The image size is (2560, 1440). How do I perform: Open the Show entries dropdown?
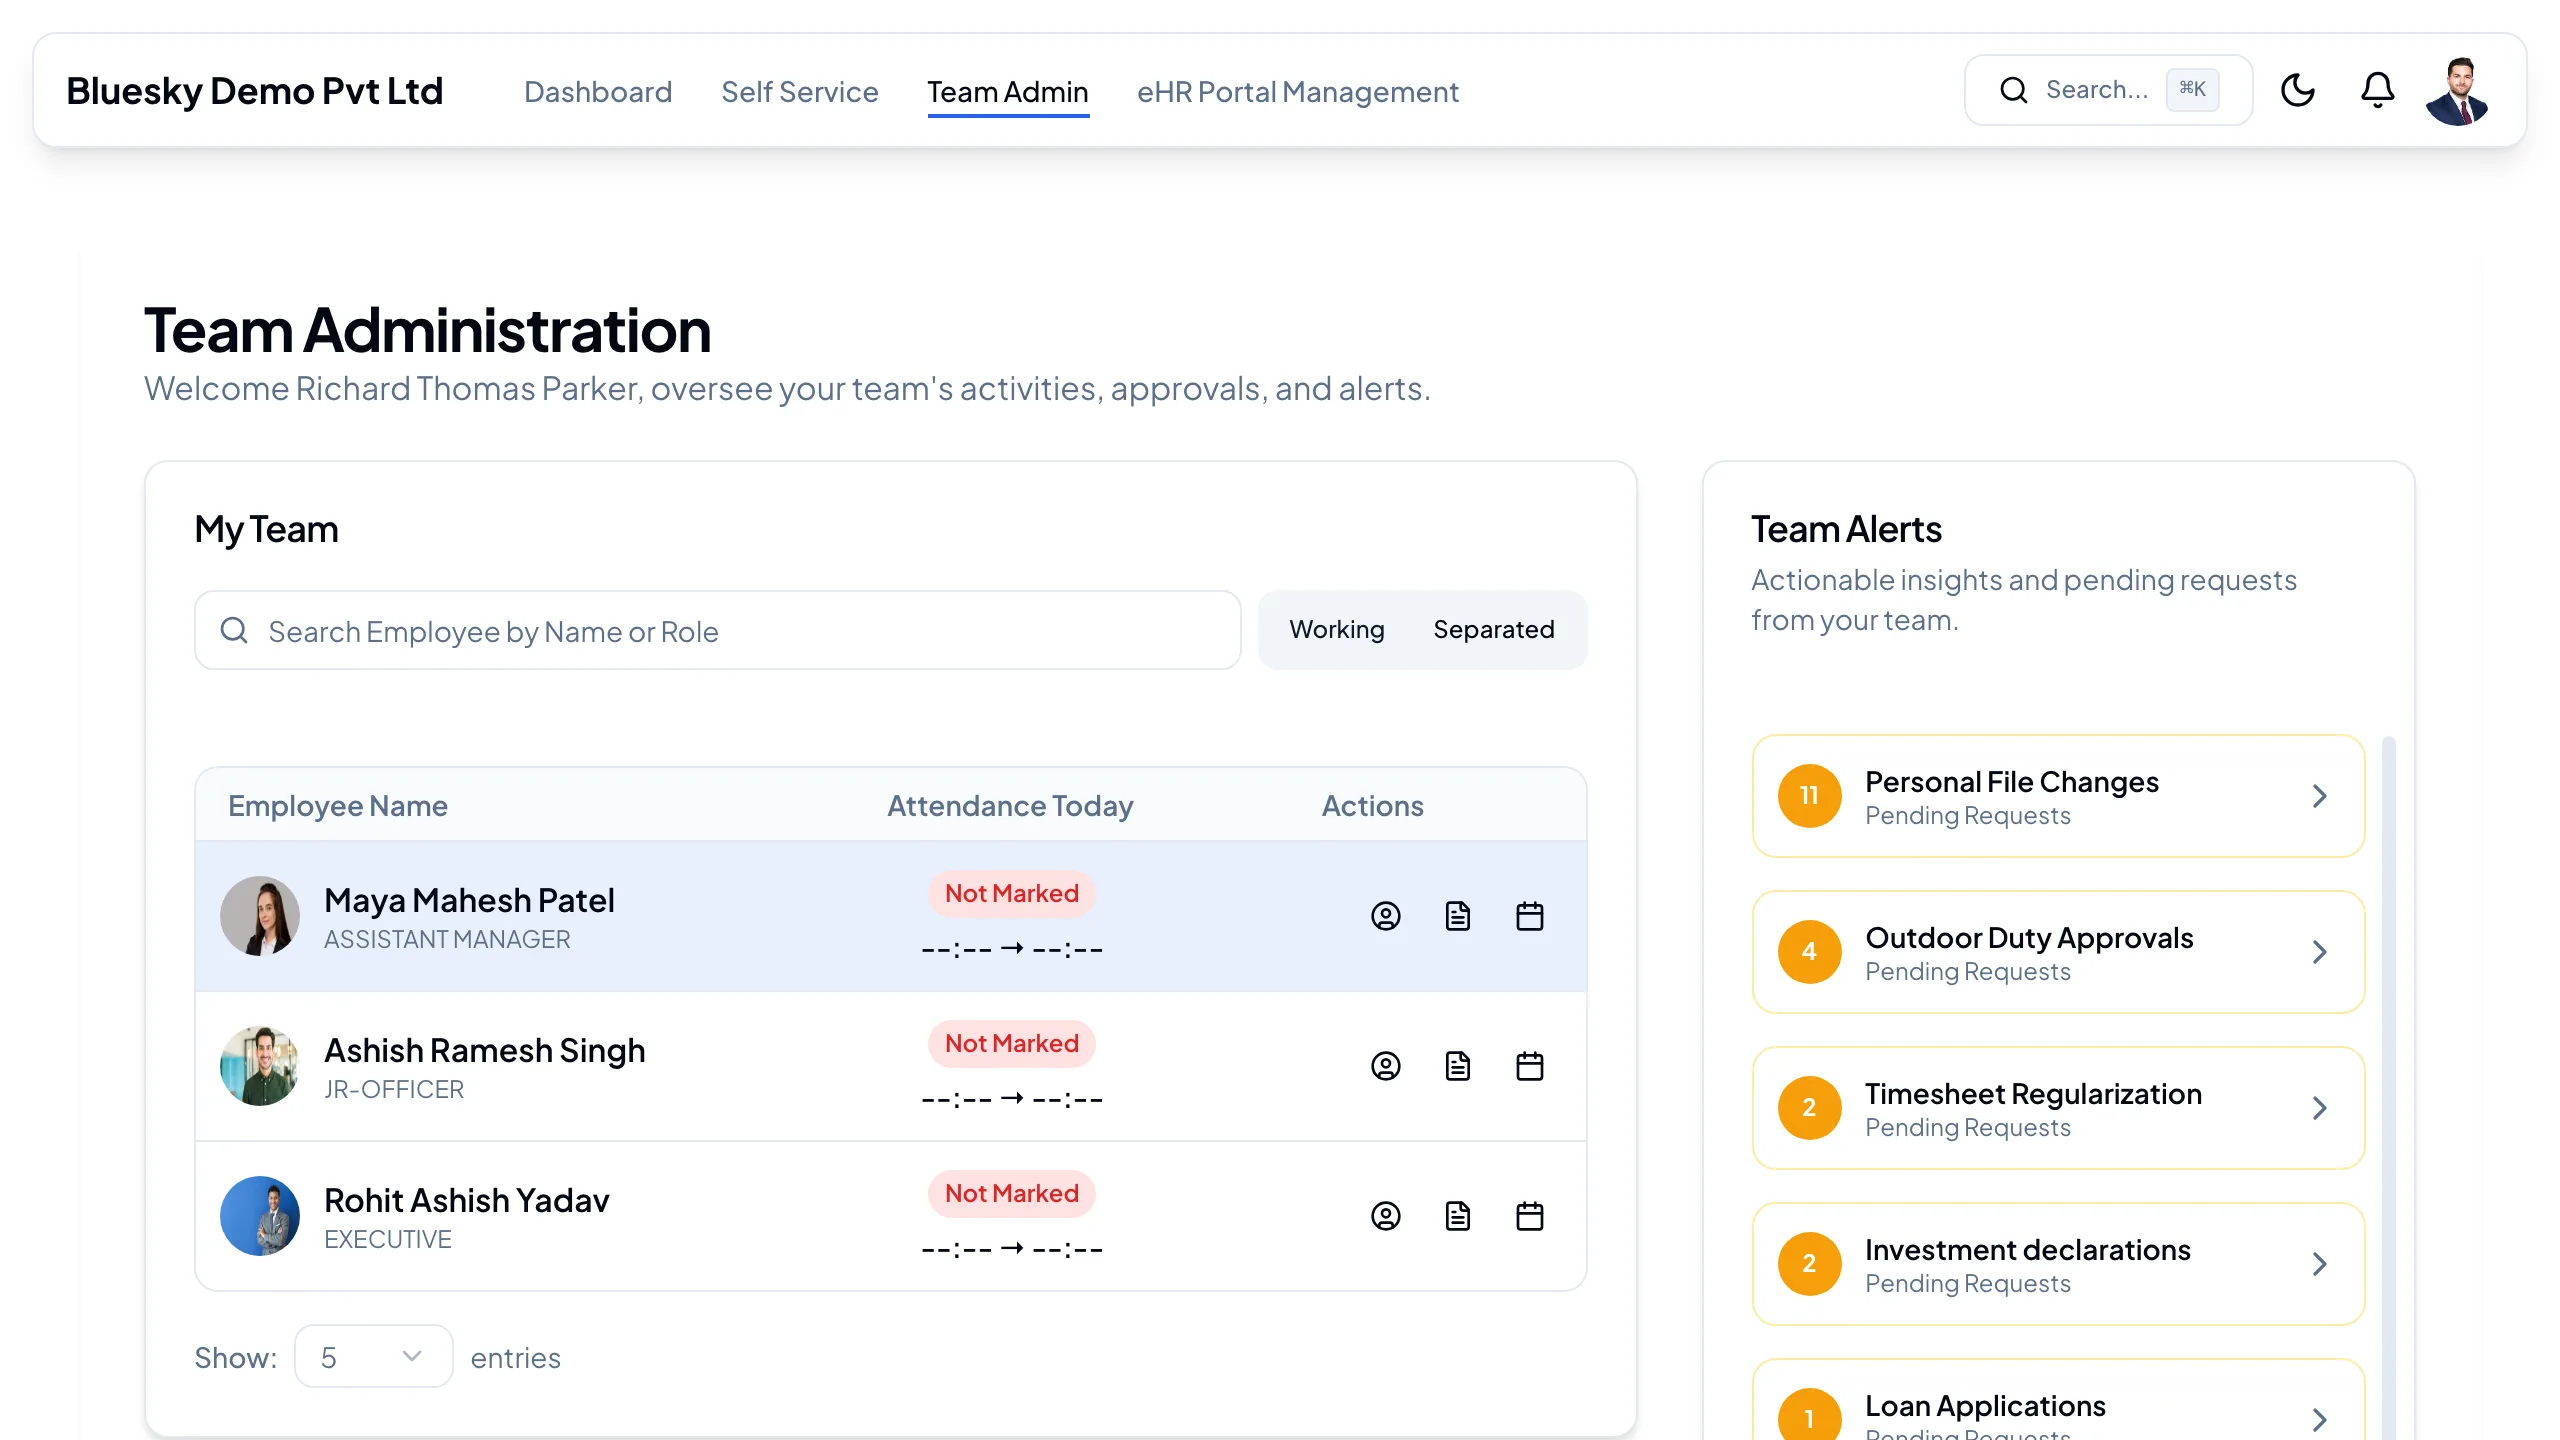[373, 1356]
